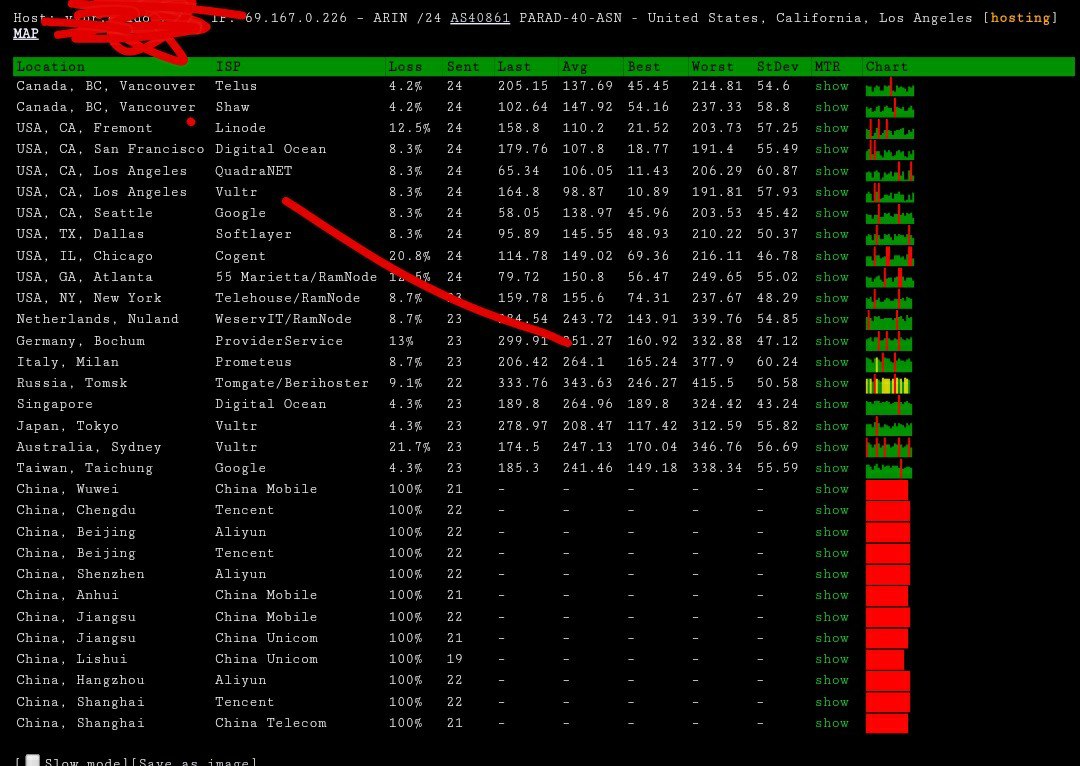Click ProviderService ISP name
Screen dimensions: 1080x766
tap(279, 341)
